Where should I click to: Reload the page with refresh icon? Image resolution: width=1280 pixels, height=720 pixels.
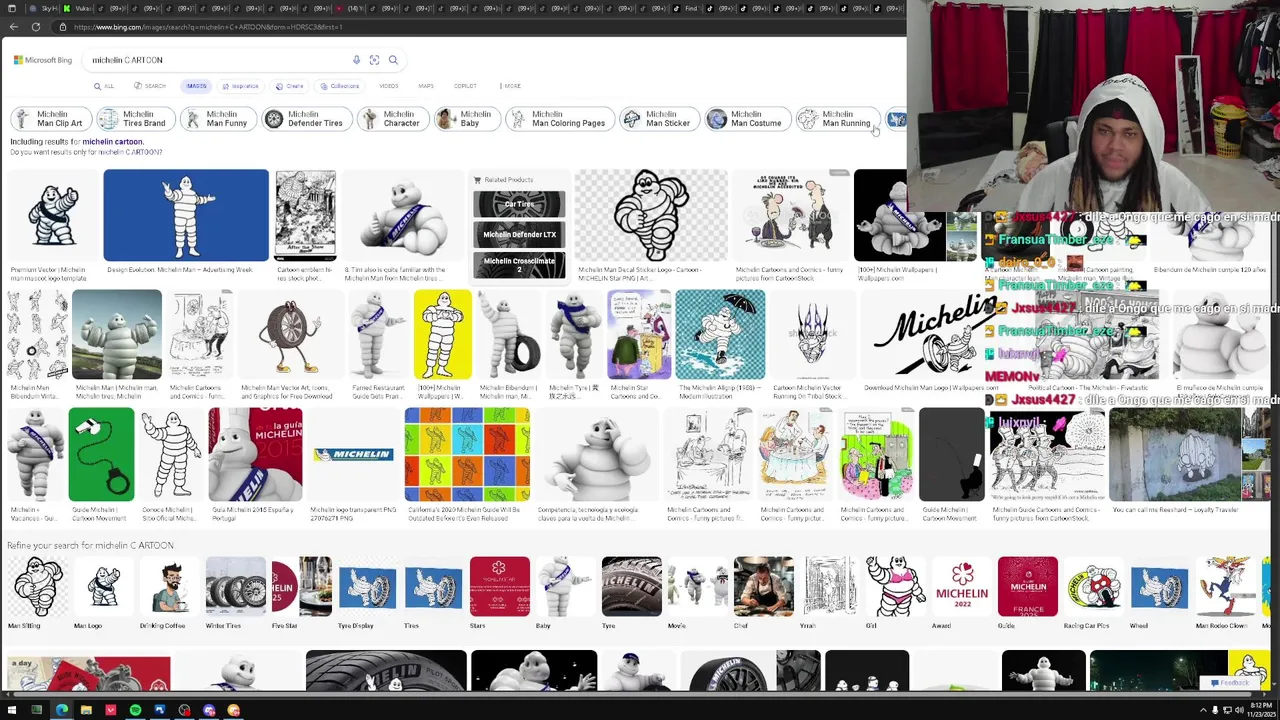[x=36, y=27]
